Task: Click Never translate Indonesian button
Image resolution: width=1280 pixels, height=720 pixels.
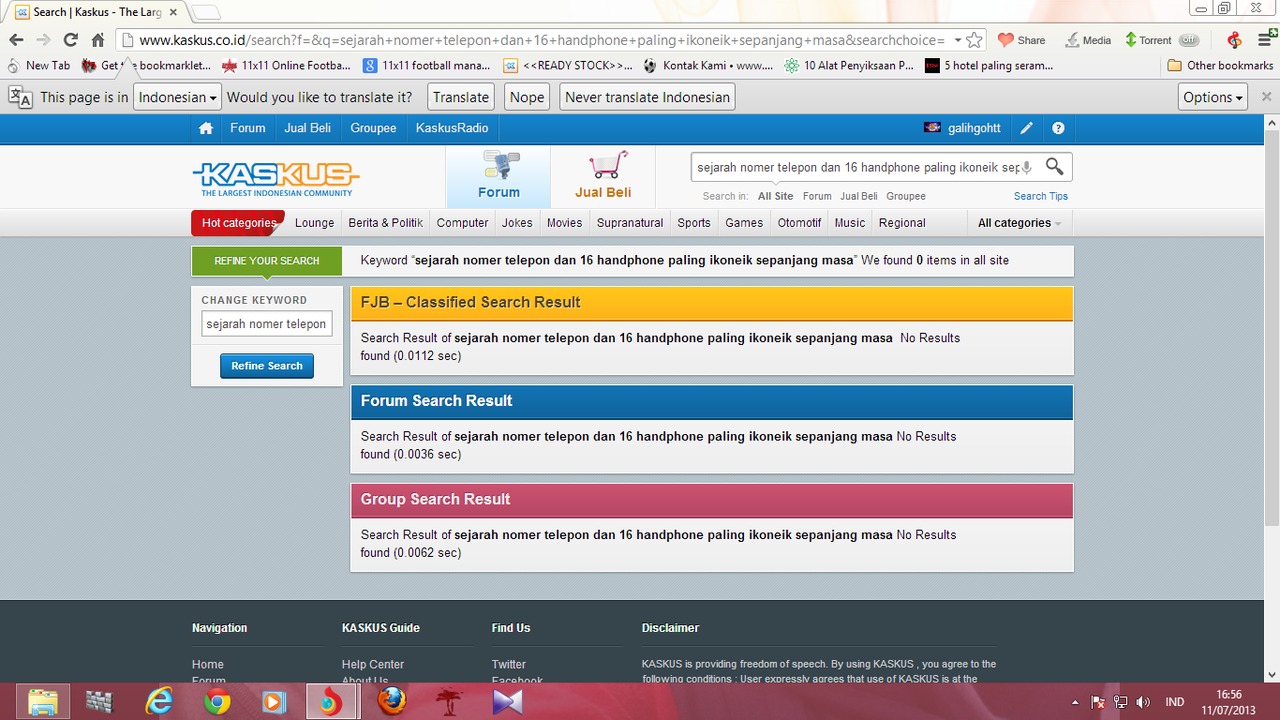Action: coord(647,97)
